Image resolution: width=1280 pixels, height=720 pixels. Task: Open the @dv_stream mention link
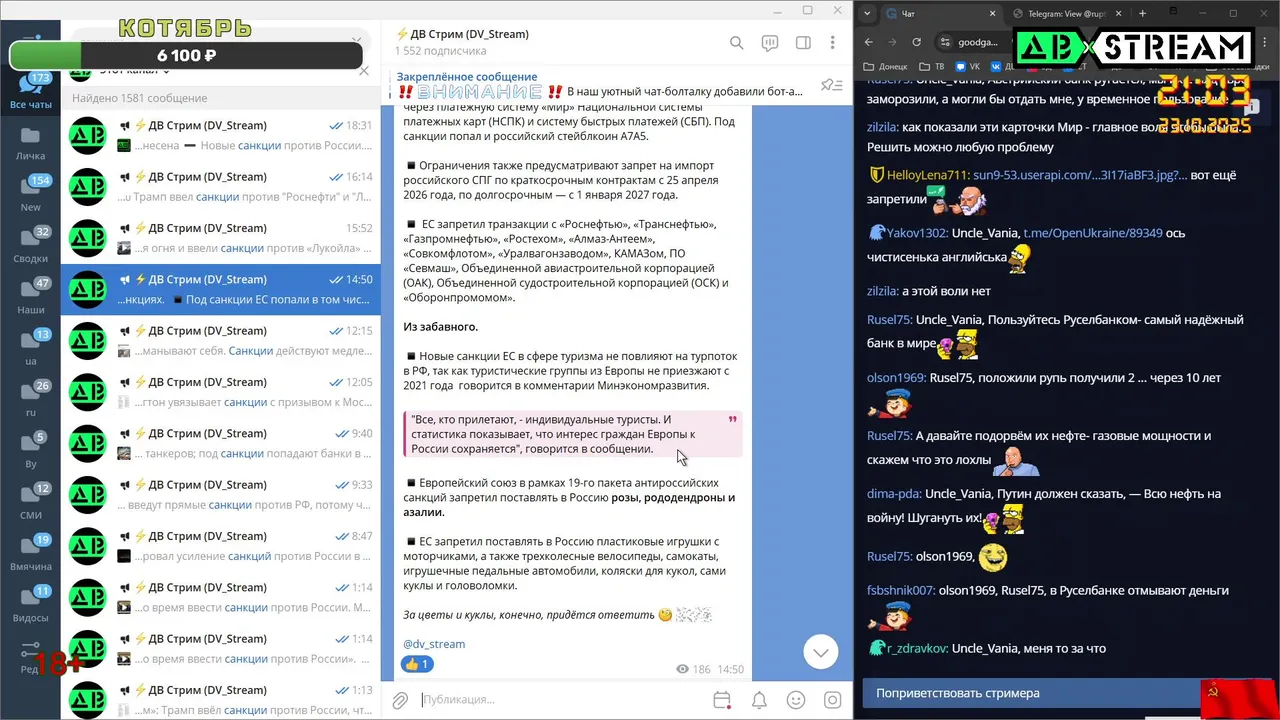pos(434,644)
